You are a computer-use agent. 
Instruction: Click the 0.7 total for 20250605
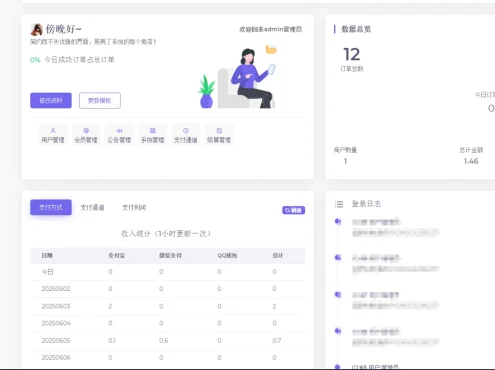tap(277, 340)
